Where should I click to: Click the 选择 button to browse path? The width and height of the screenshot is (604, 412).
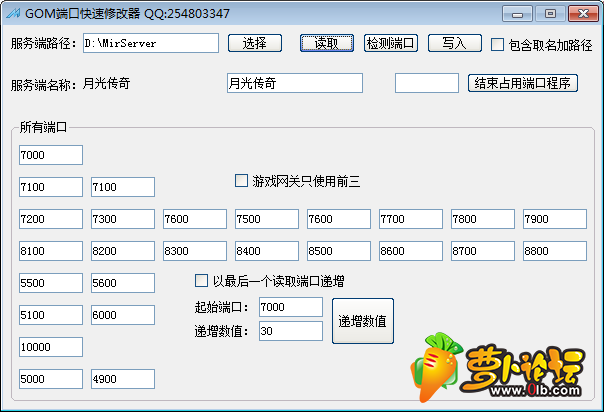[255, 43]
